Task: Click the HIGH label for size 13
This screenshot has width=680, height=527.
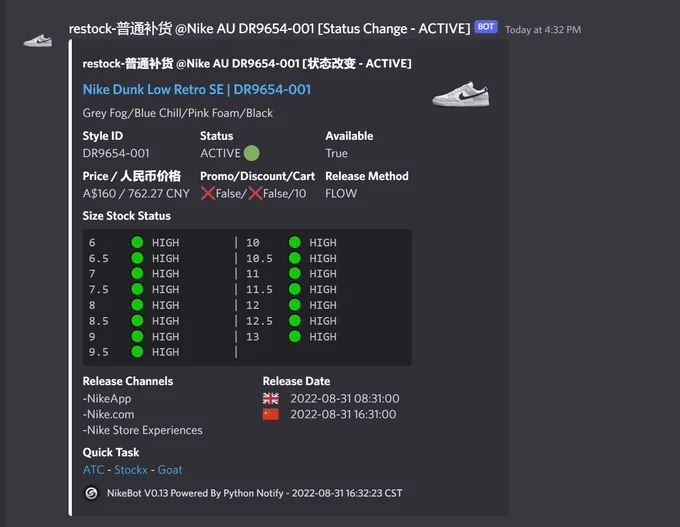Action: tap(323, 337)
